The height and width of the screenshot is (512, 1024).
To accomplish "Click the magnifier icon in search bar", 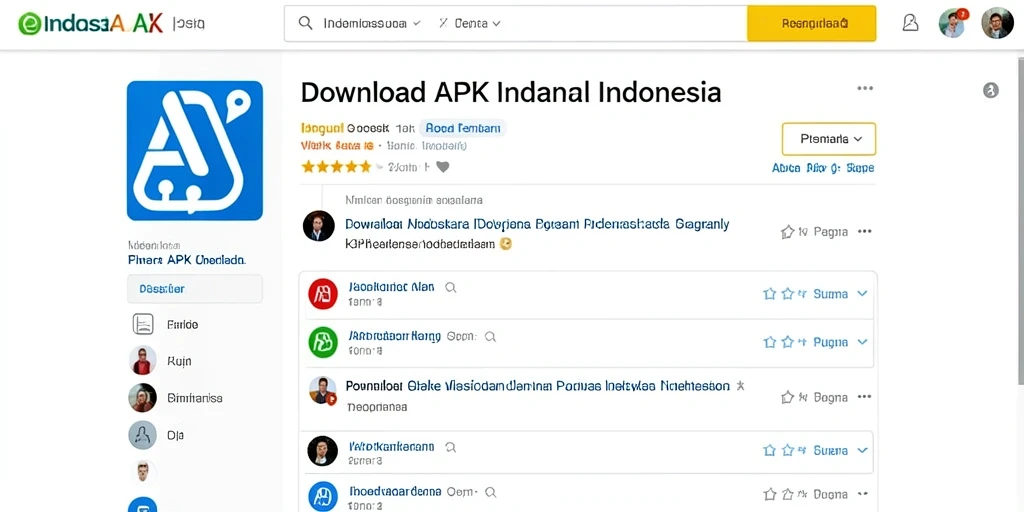I will pyautogui.click(x=305, y=23).
